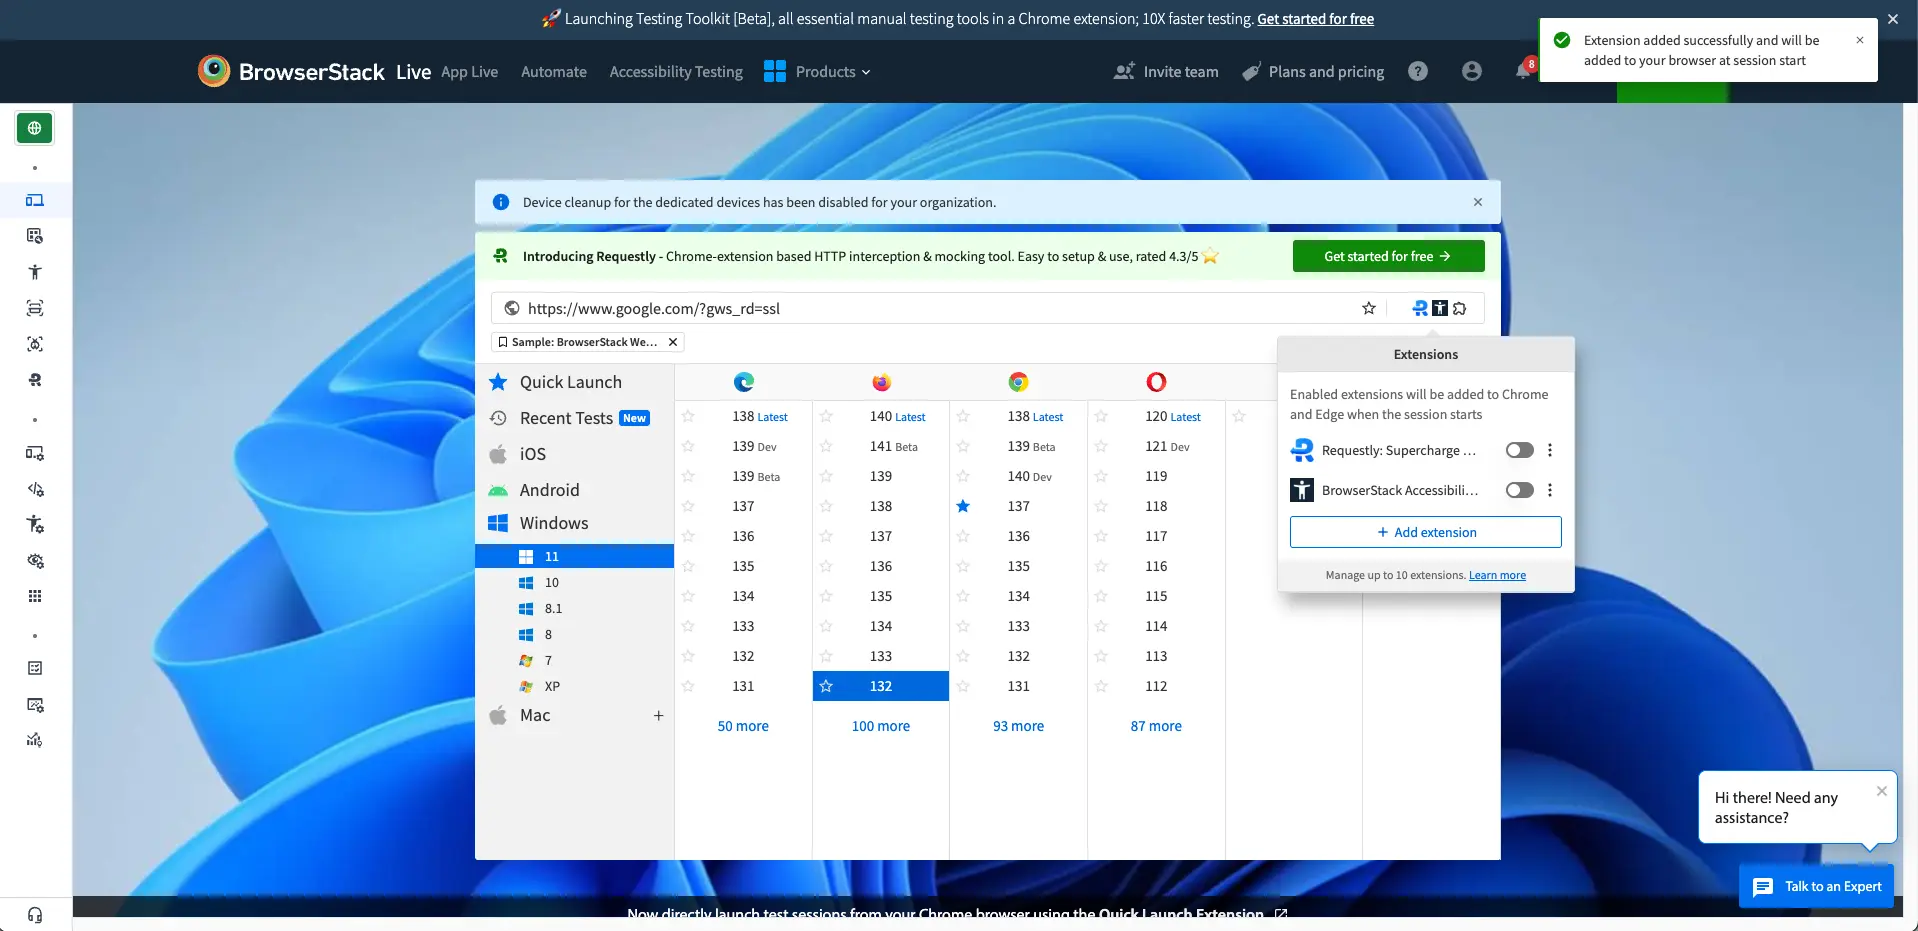Open the help question mark icon
The width and height of the screenshot is (1918, 931).
pos(1418,71)
